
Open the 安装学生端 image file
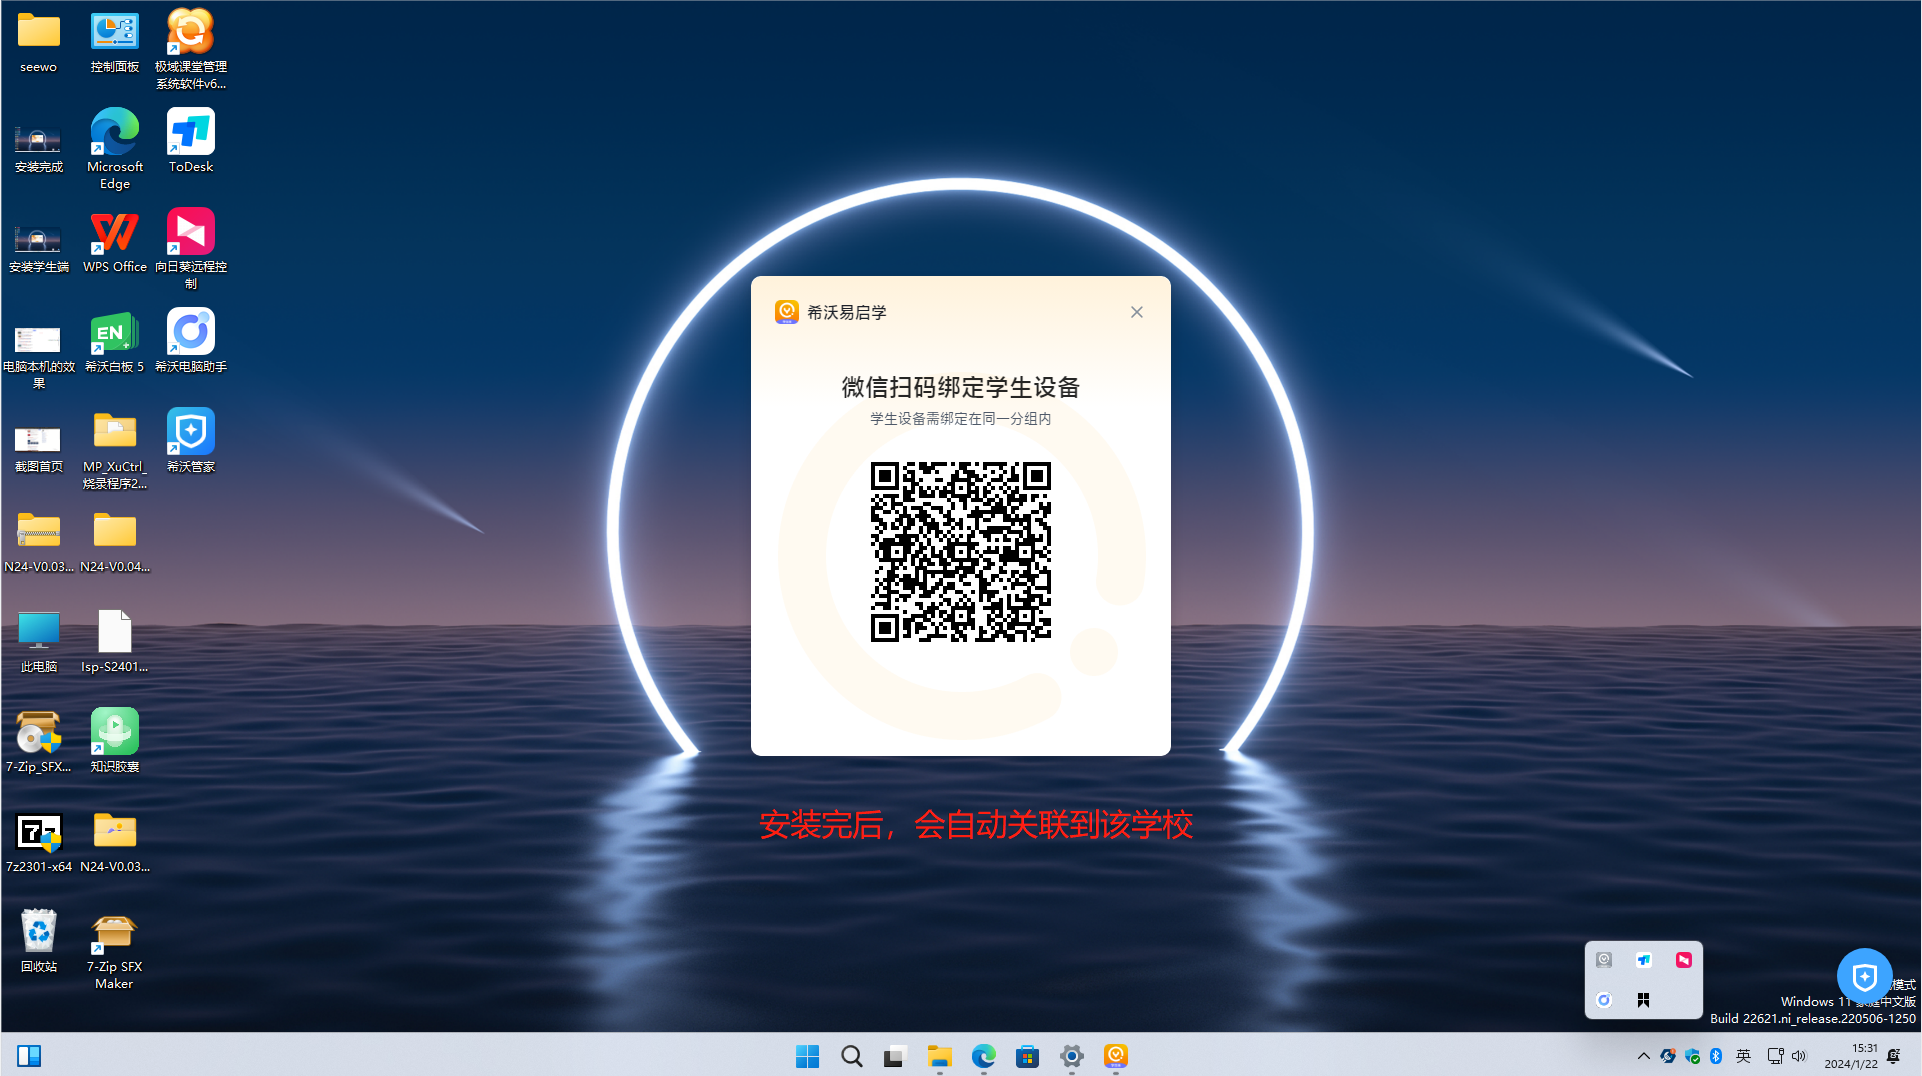(x=39, y=248)
